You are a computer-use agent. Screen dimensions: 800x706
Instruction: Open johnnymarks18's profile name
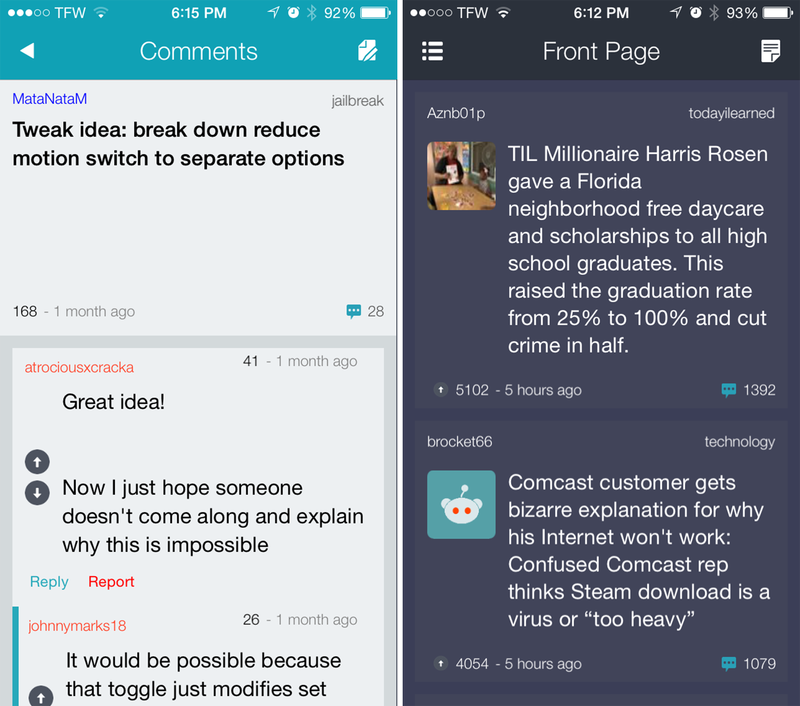tap(77, 626)
